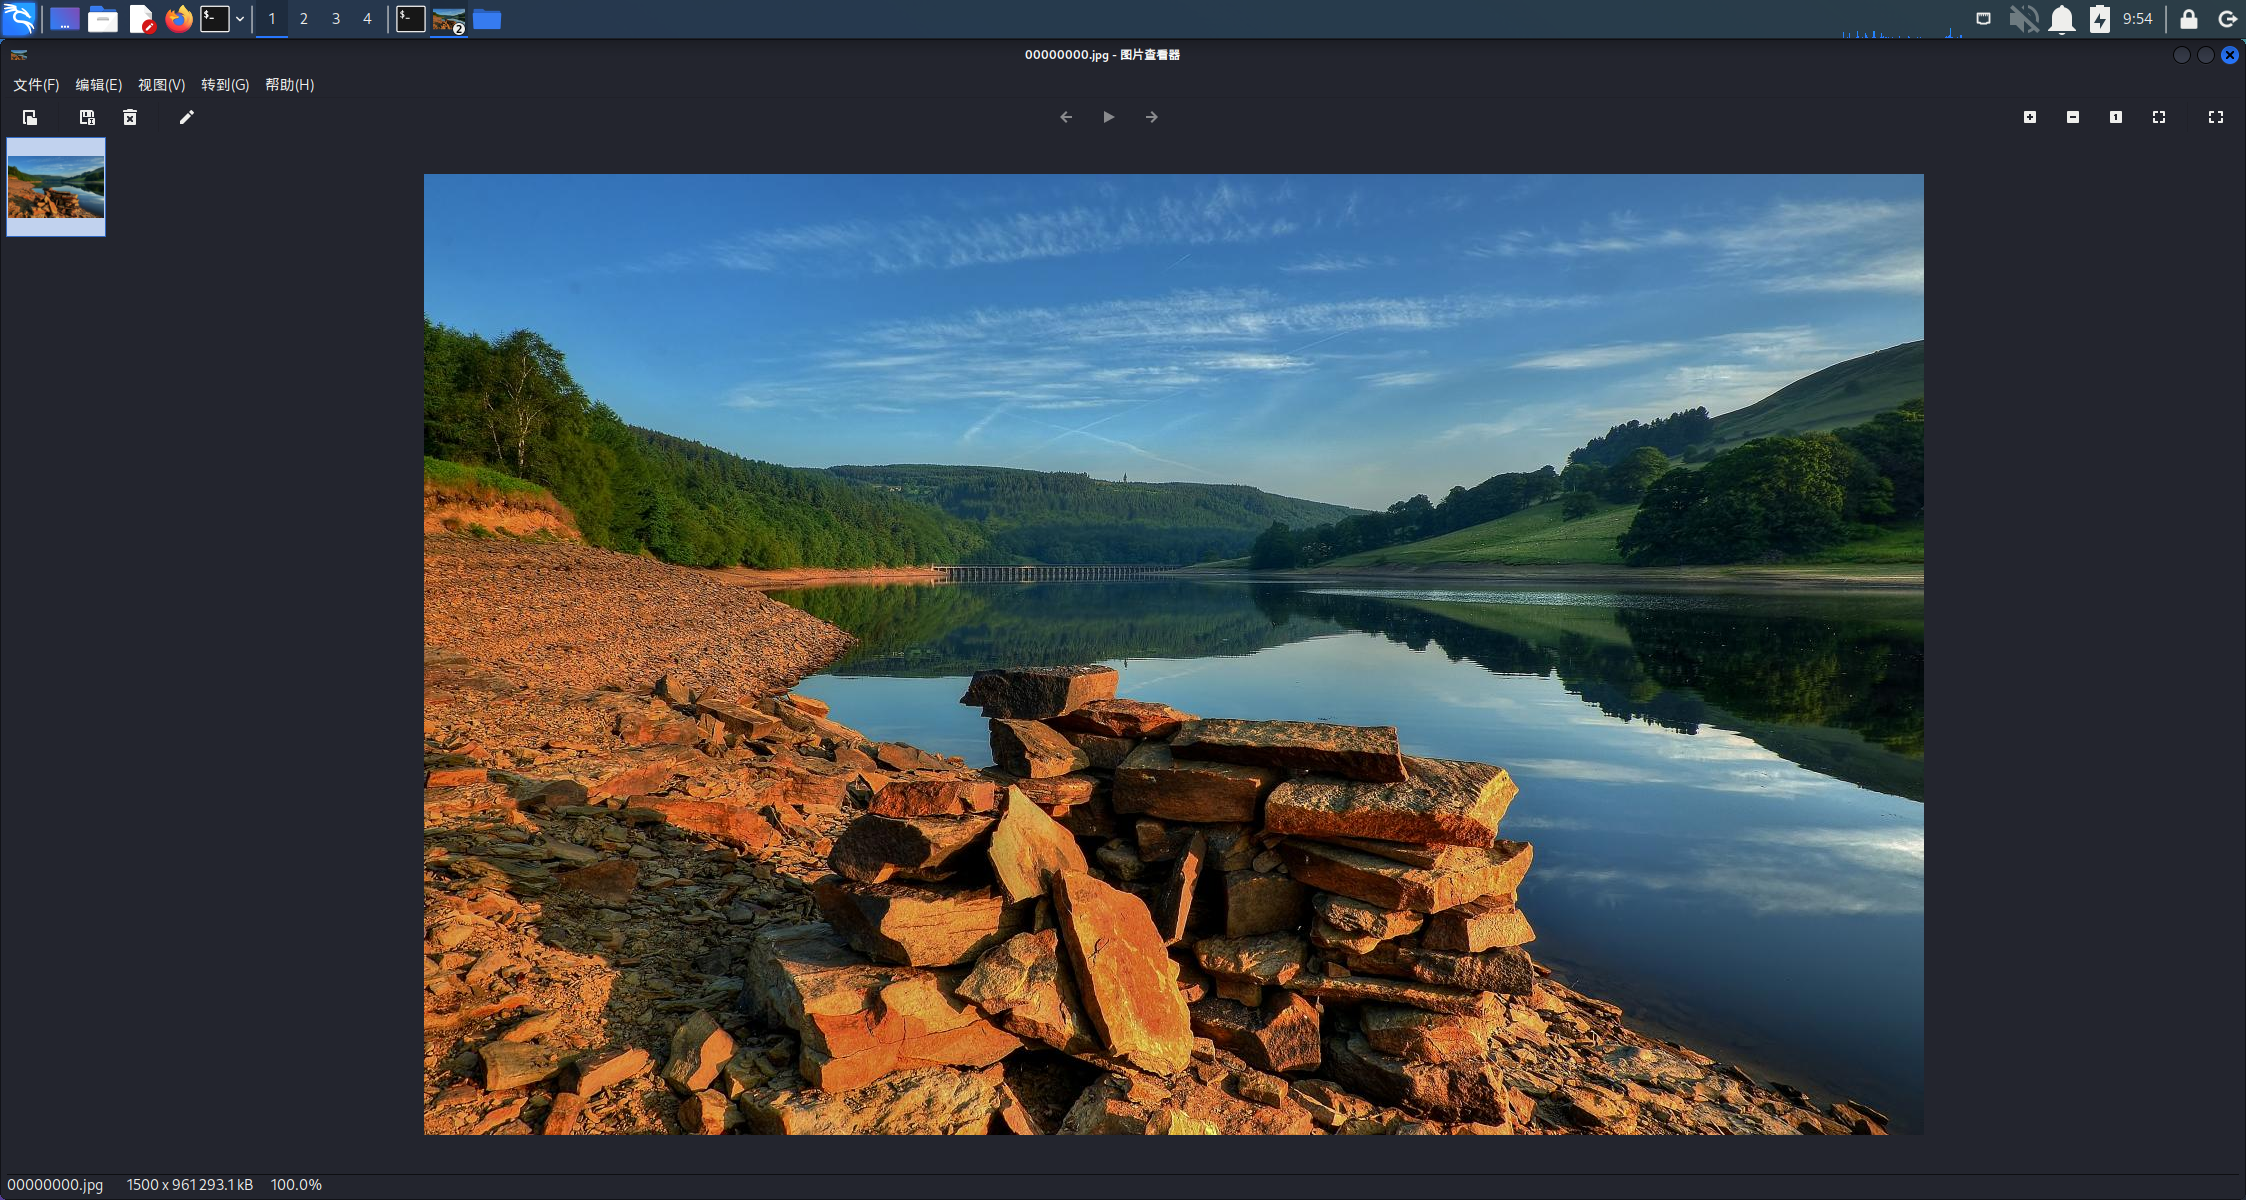Zoom in with the plus icon
This screenshot has width=2246, height=1200.
2030,118
